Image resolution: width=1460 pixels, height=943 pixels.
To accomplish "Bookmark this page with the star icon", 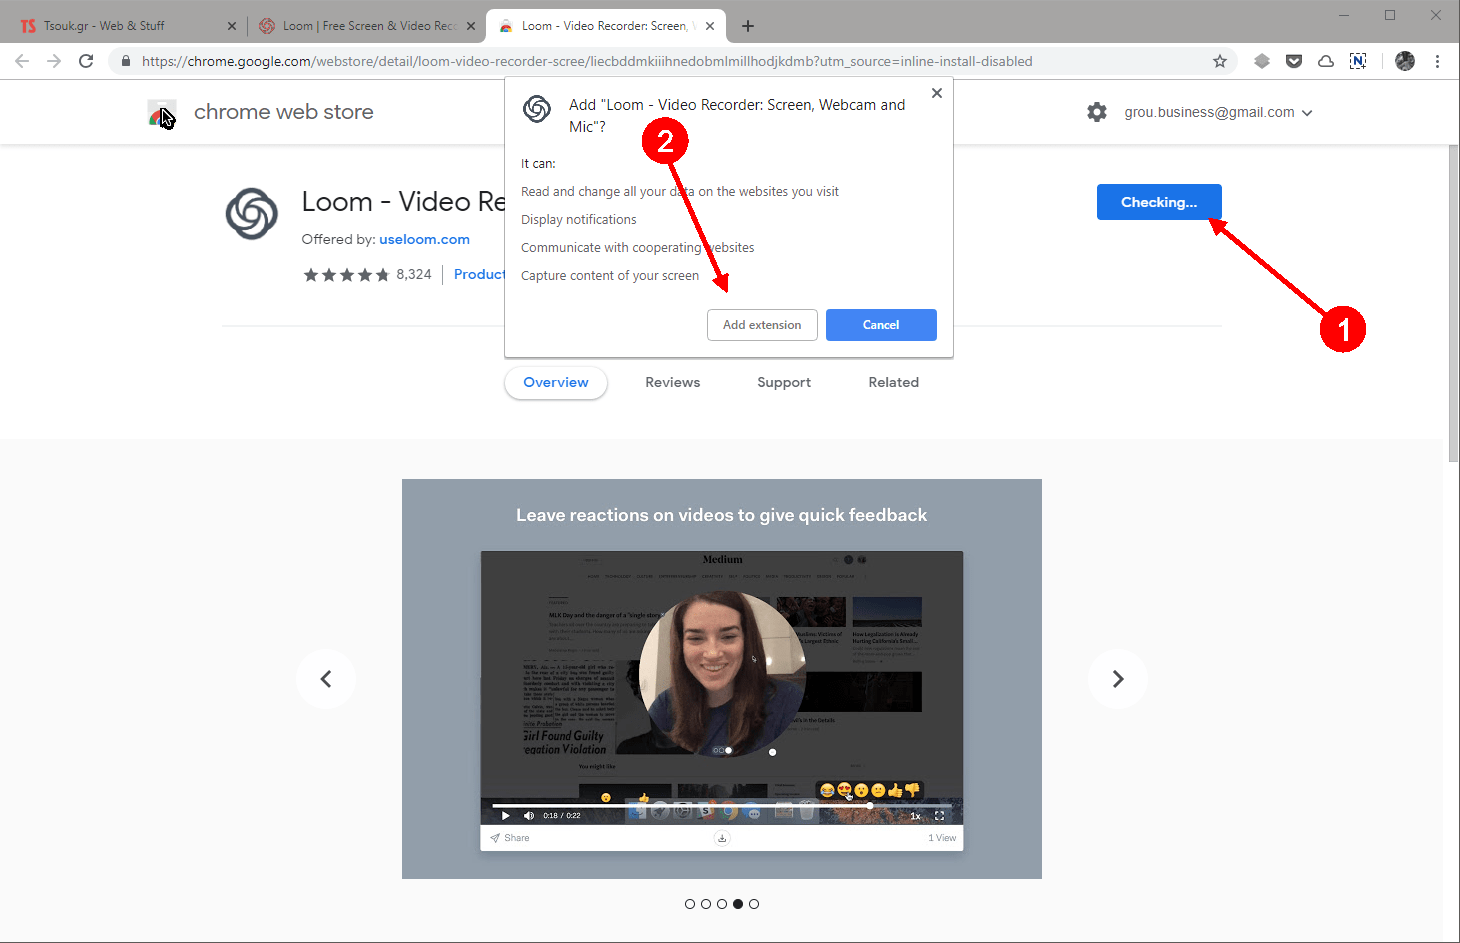I will tap(1220, 61).
